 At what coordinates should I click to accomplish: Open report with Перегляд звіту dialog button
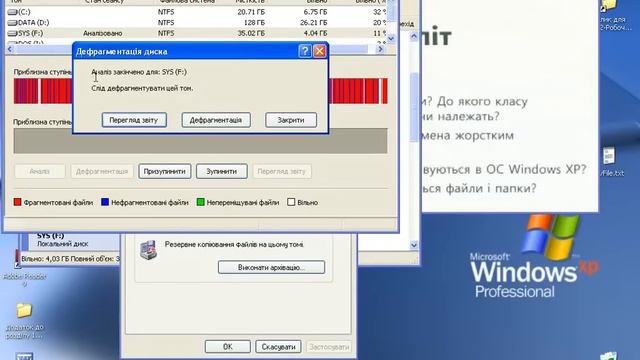click(x=134, y=120)
